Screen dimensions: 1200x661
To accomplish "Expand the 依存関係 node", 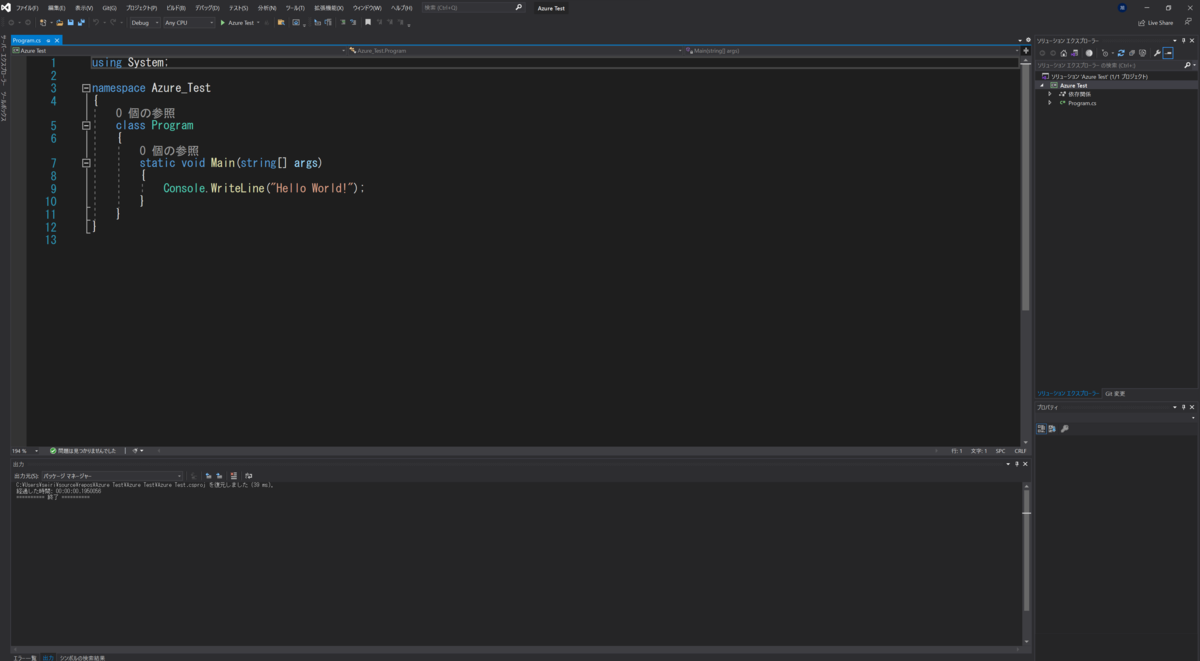I will 1050,94.
